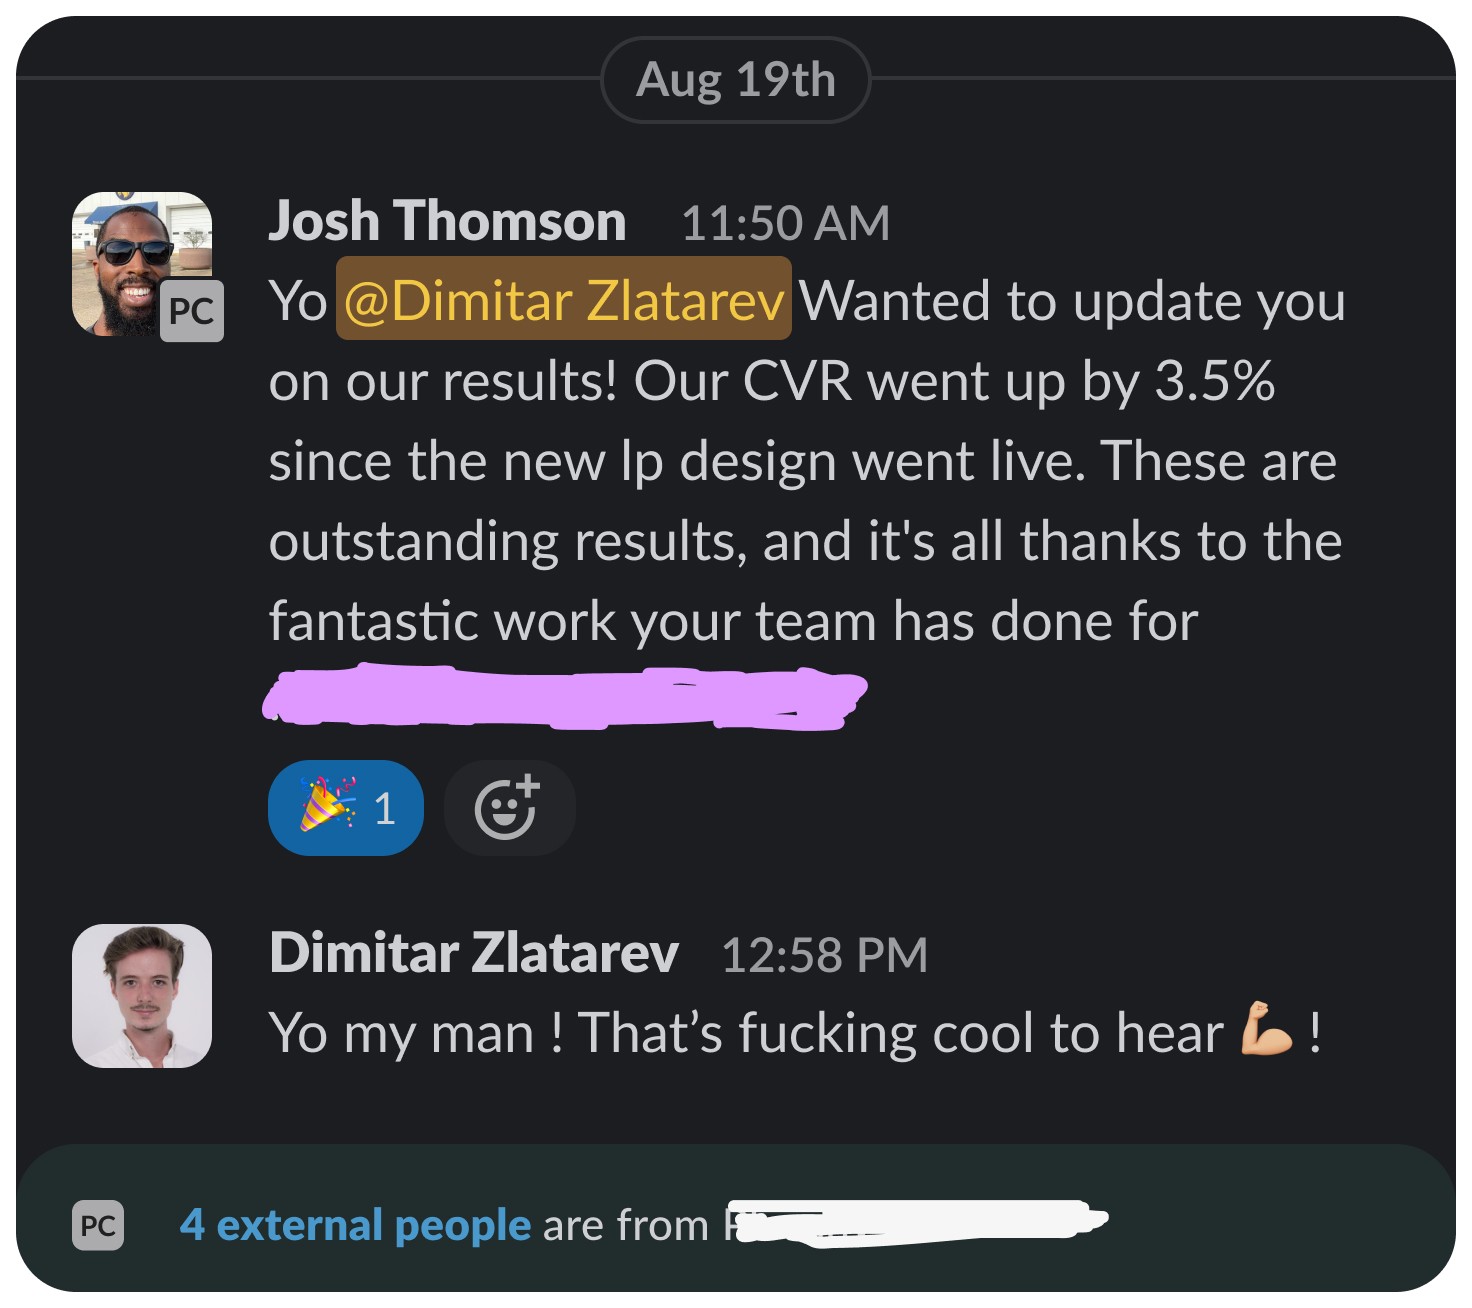Open the Aug 19th date jump pill
The image size is (1472, 1308).
(x=736, y=80)
